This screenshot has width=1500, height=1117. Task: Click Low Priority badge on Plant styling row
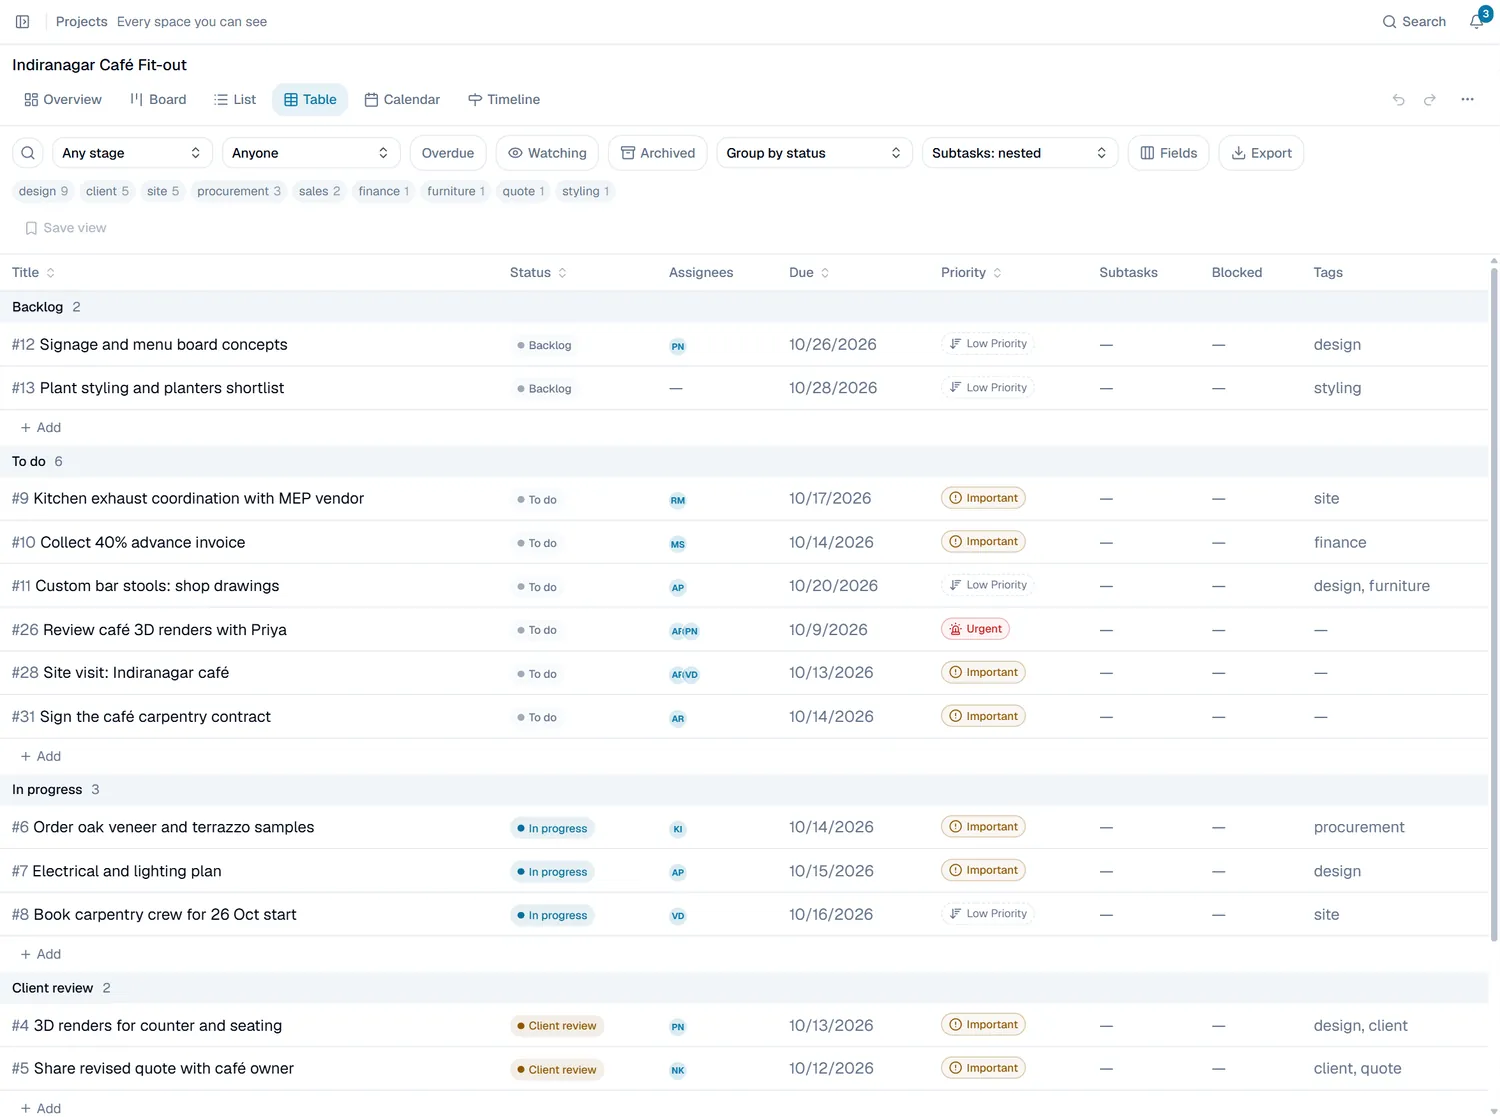click(x=988, y=388)
